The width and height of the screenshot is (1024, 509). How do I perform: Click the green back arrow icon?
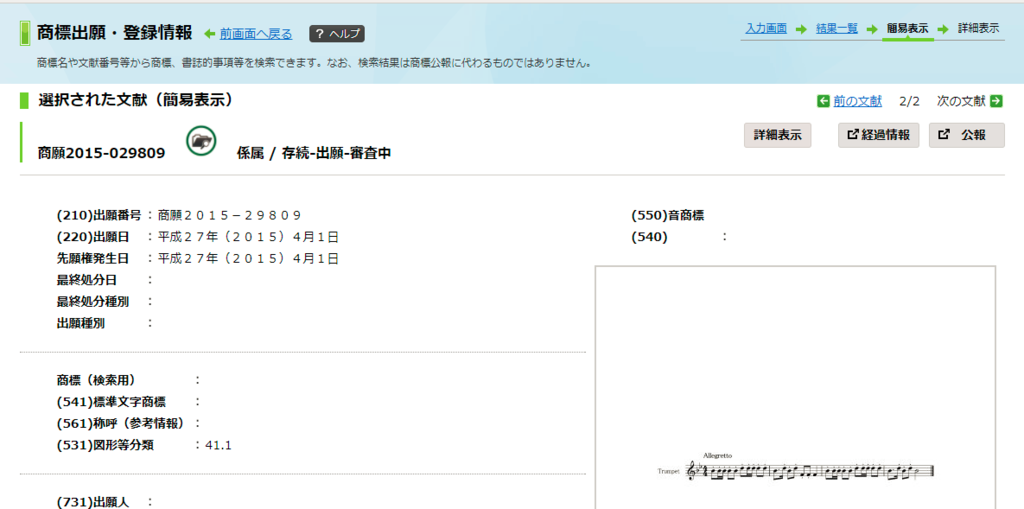click(x=210, y=34)
